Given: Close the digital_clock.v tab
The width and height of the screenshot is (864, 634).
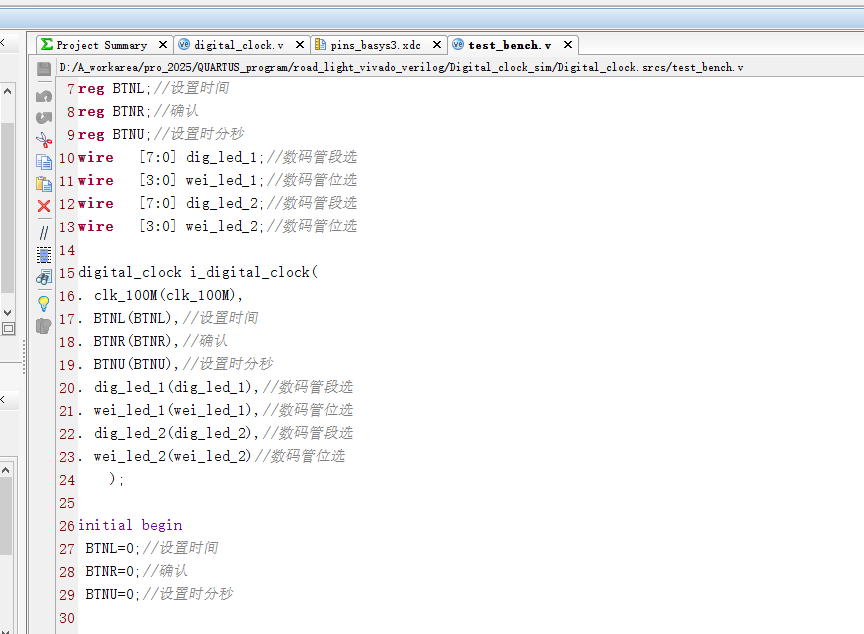Looking at the screenshot, I should 300,45.
